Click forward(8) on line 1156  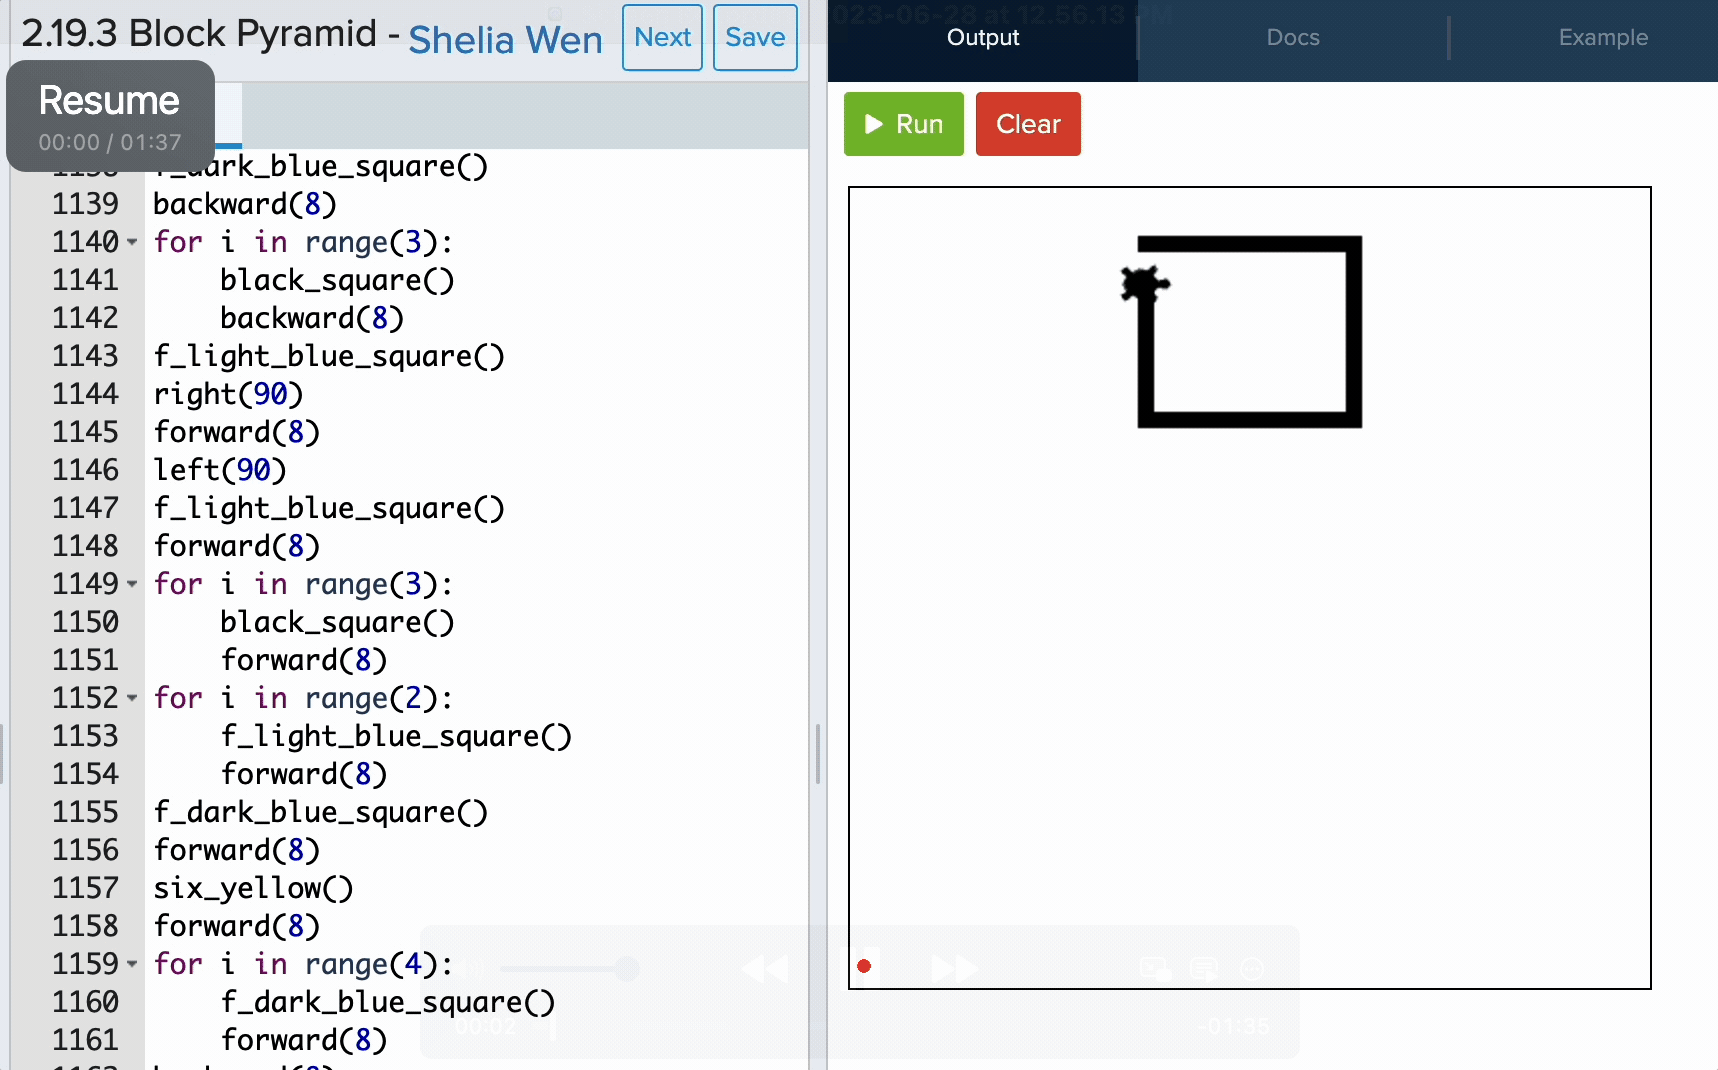237,850
